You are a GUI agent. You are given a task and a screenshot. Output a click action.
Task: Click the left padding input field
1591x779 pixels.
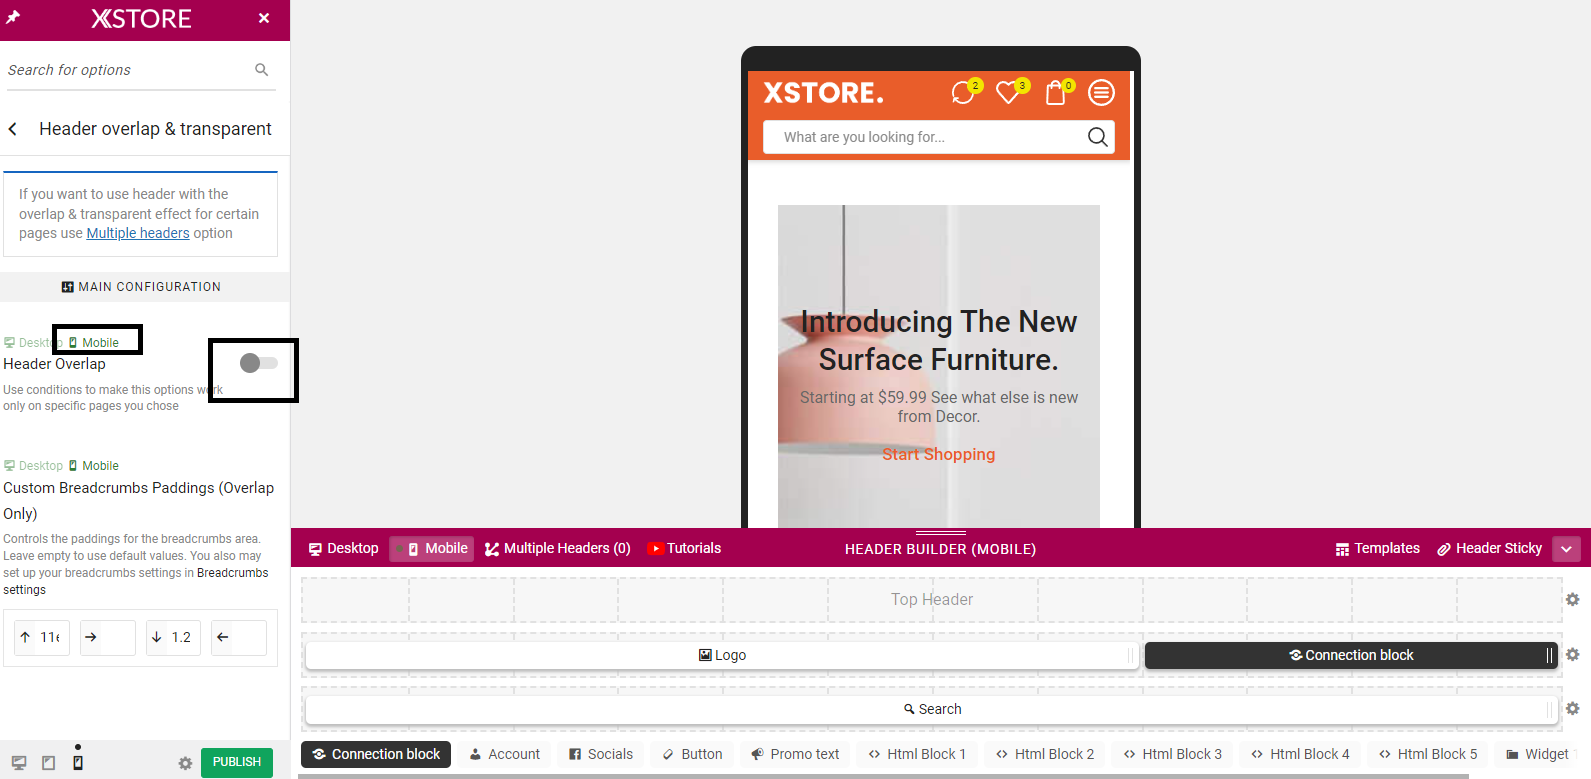[x=239, y=637]
